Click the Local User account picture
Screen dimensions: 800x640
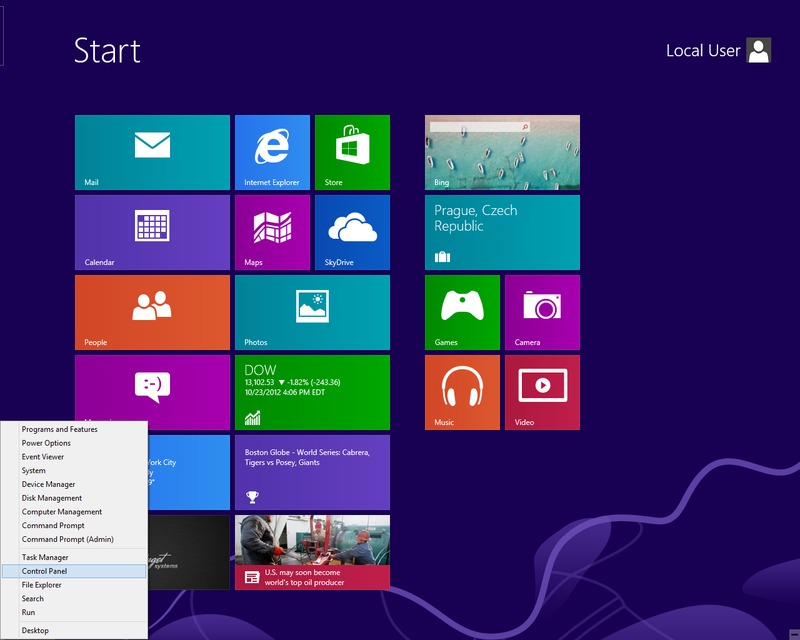(759, 51)
